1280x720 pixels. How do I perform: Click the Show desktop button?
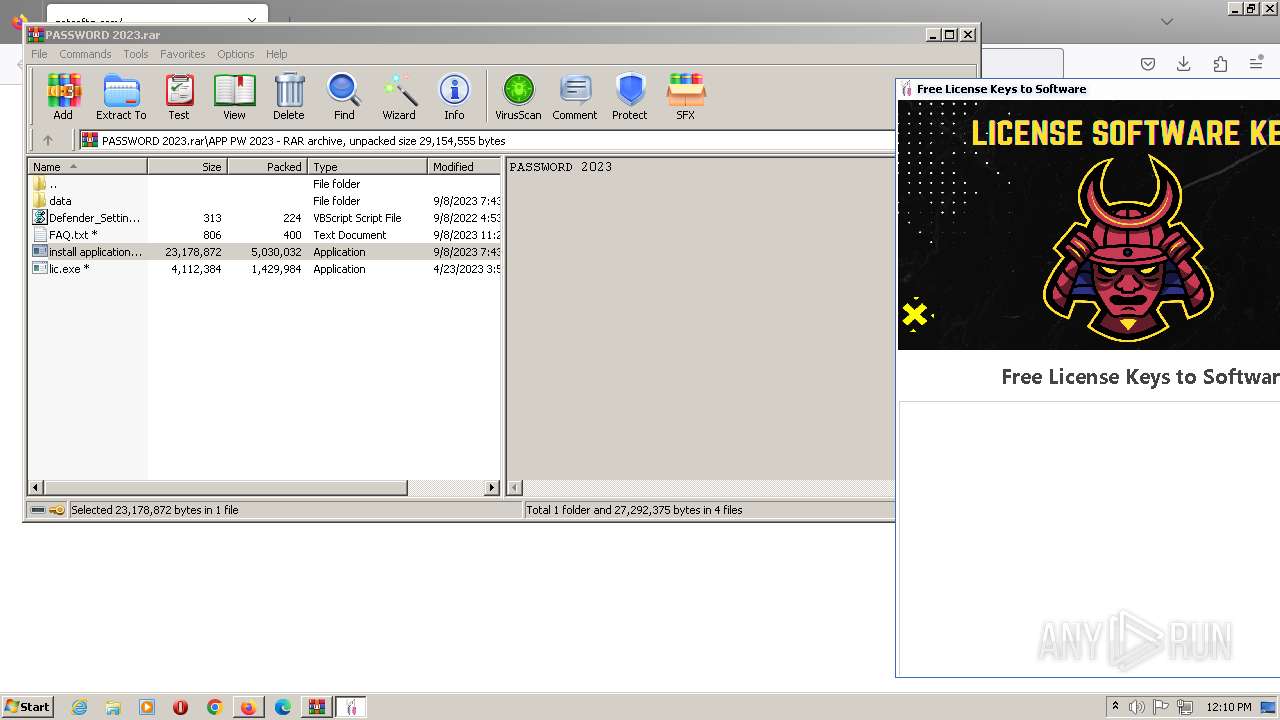pos(1269,707)
